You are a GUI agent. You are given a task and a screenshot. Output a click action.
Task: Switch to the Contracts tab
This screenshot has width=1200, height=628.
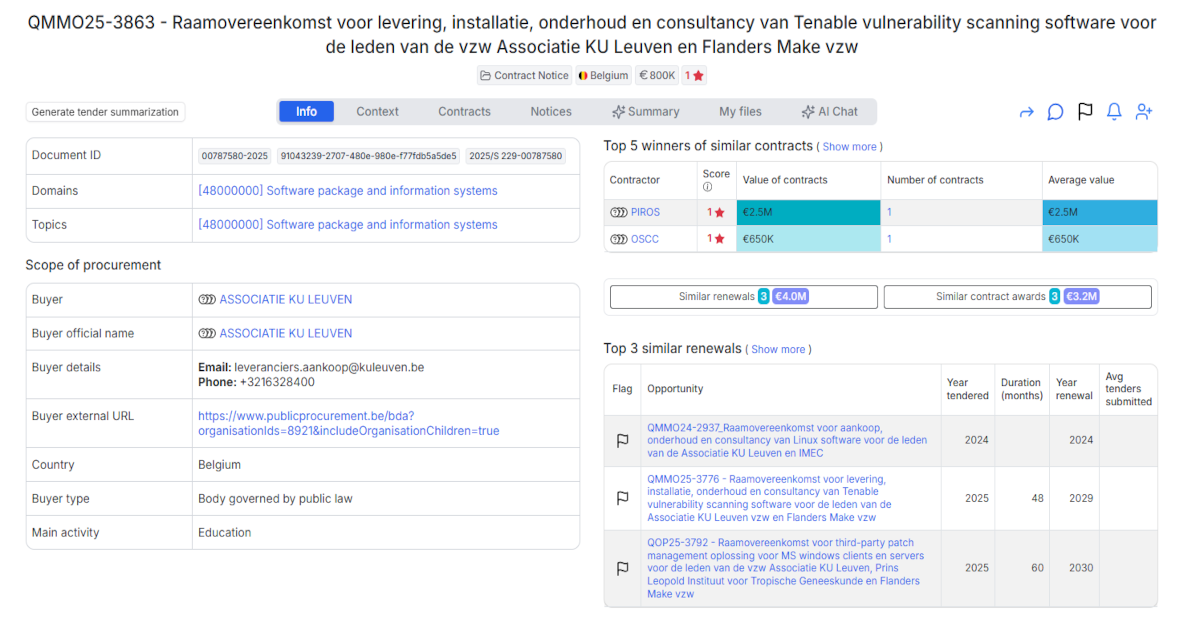[464, 111]
